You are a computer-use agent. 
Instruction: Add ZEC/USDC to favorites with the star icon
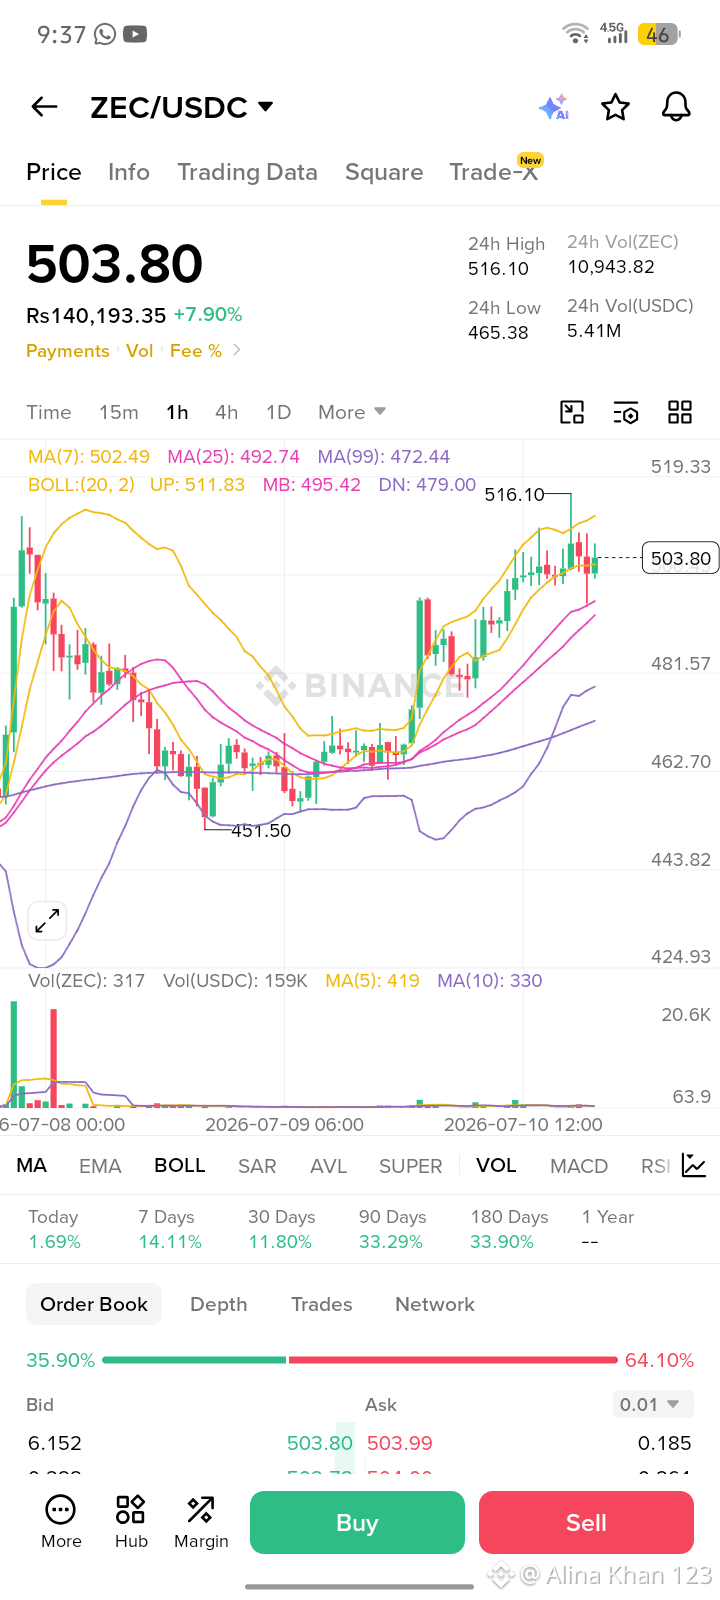(x=615, y=107)
